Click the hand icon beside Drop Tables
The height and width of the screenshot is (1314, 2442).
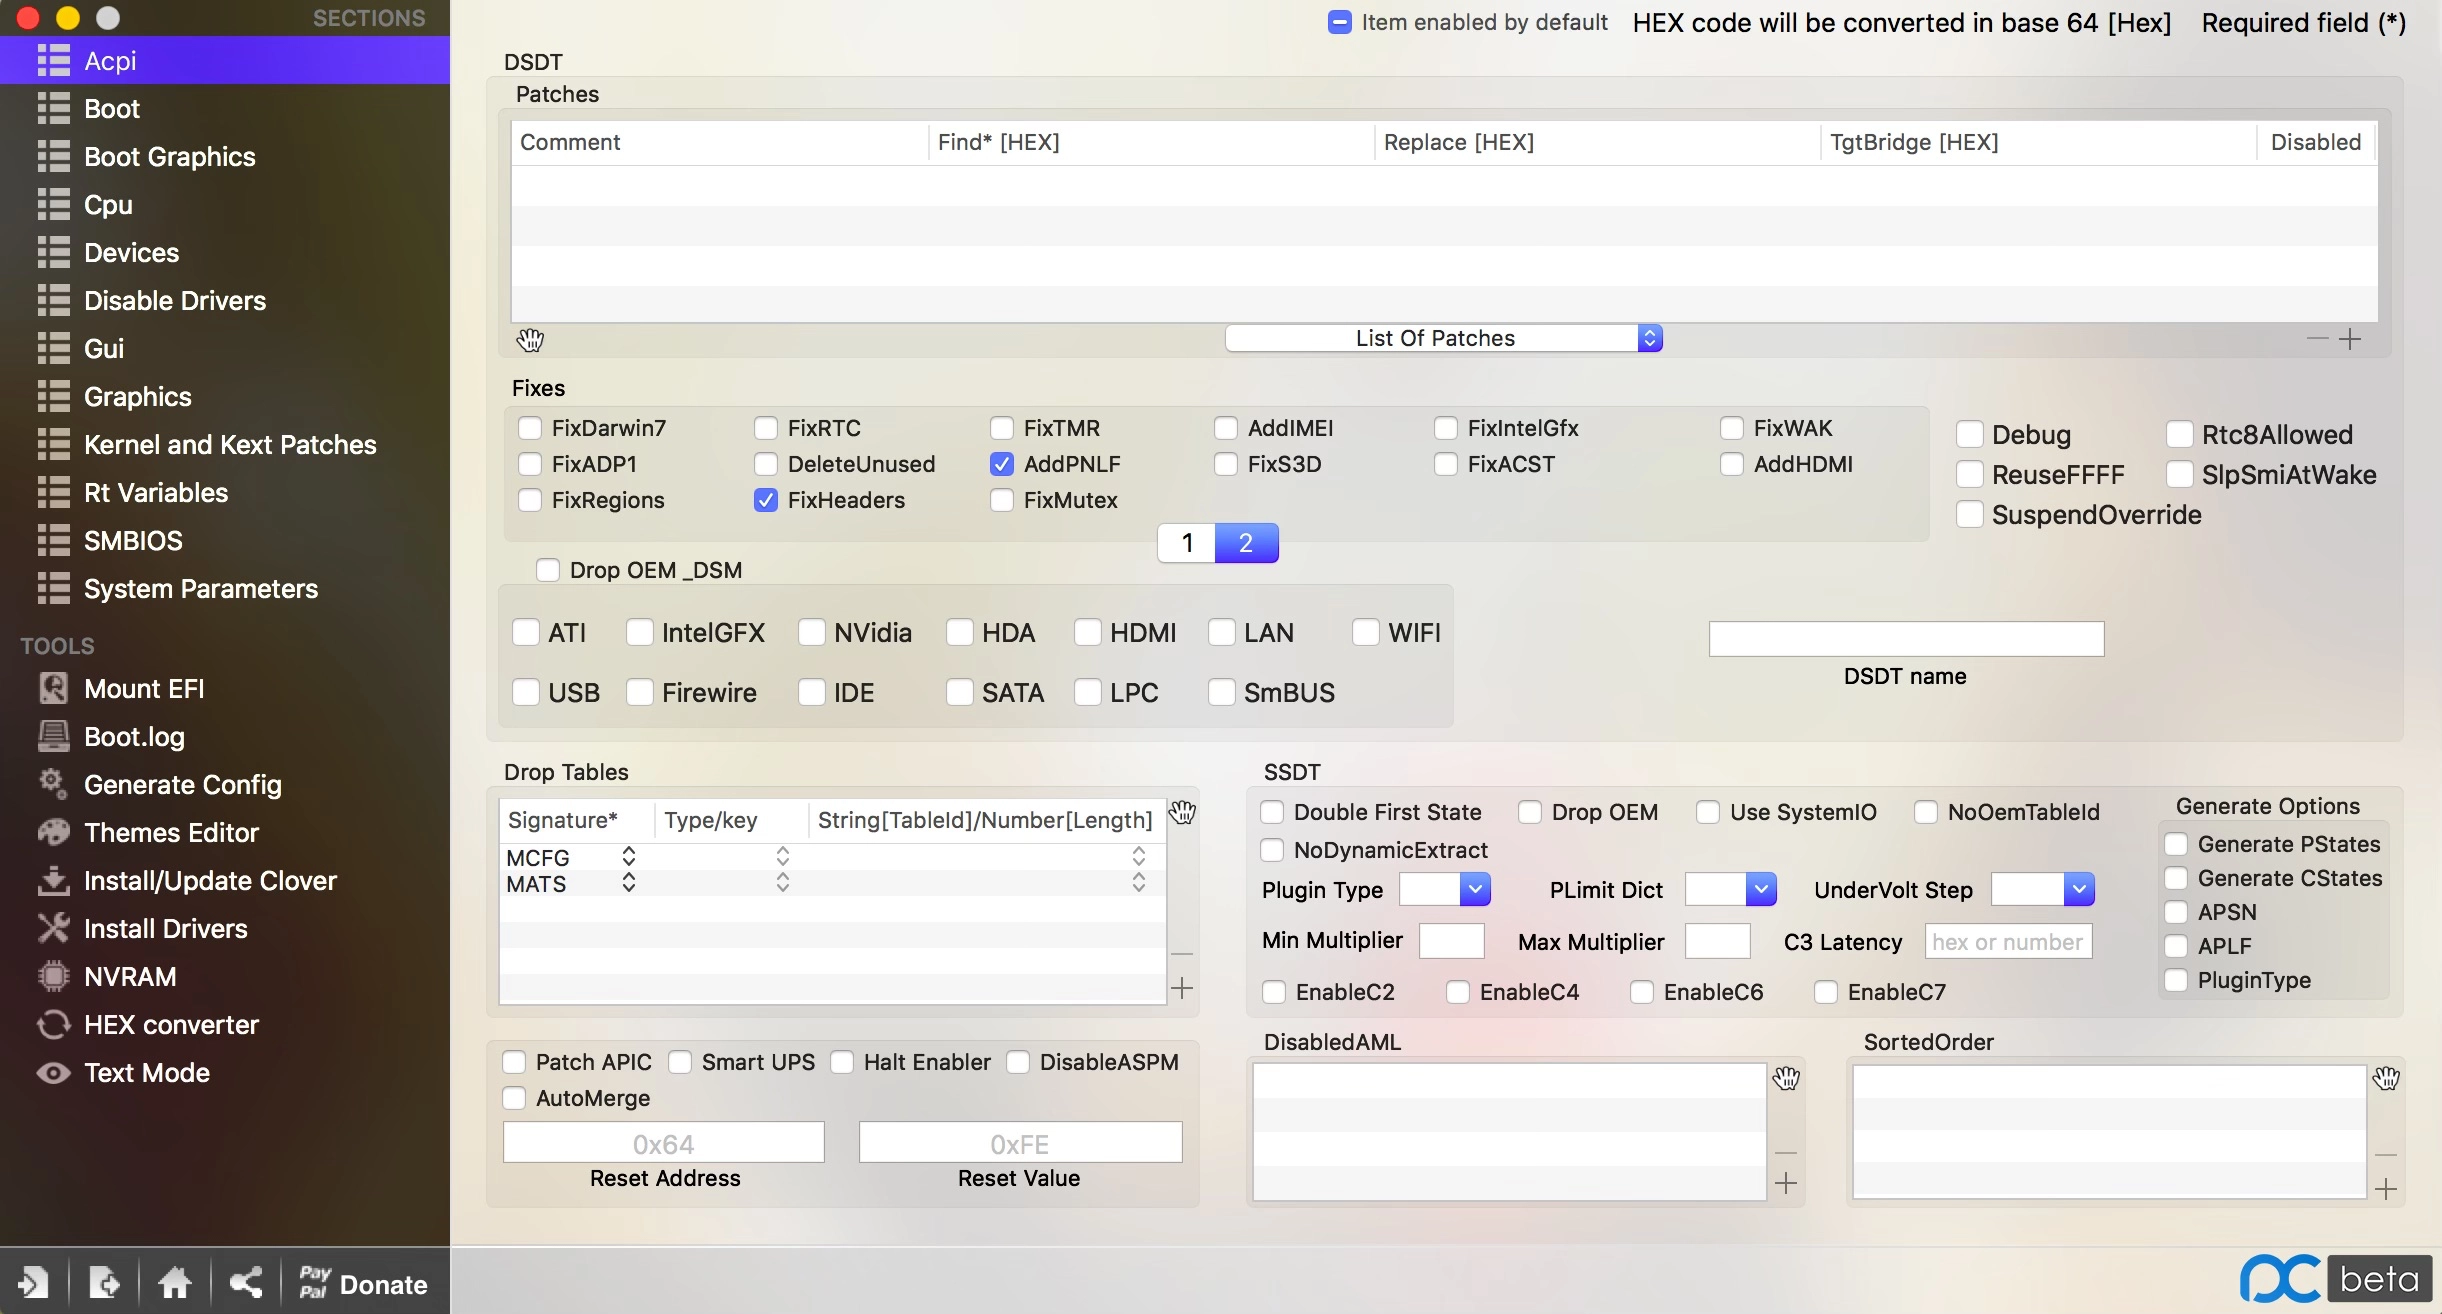[x=1183, y=812]
